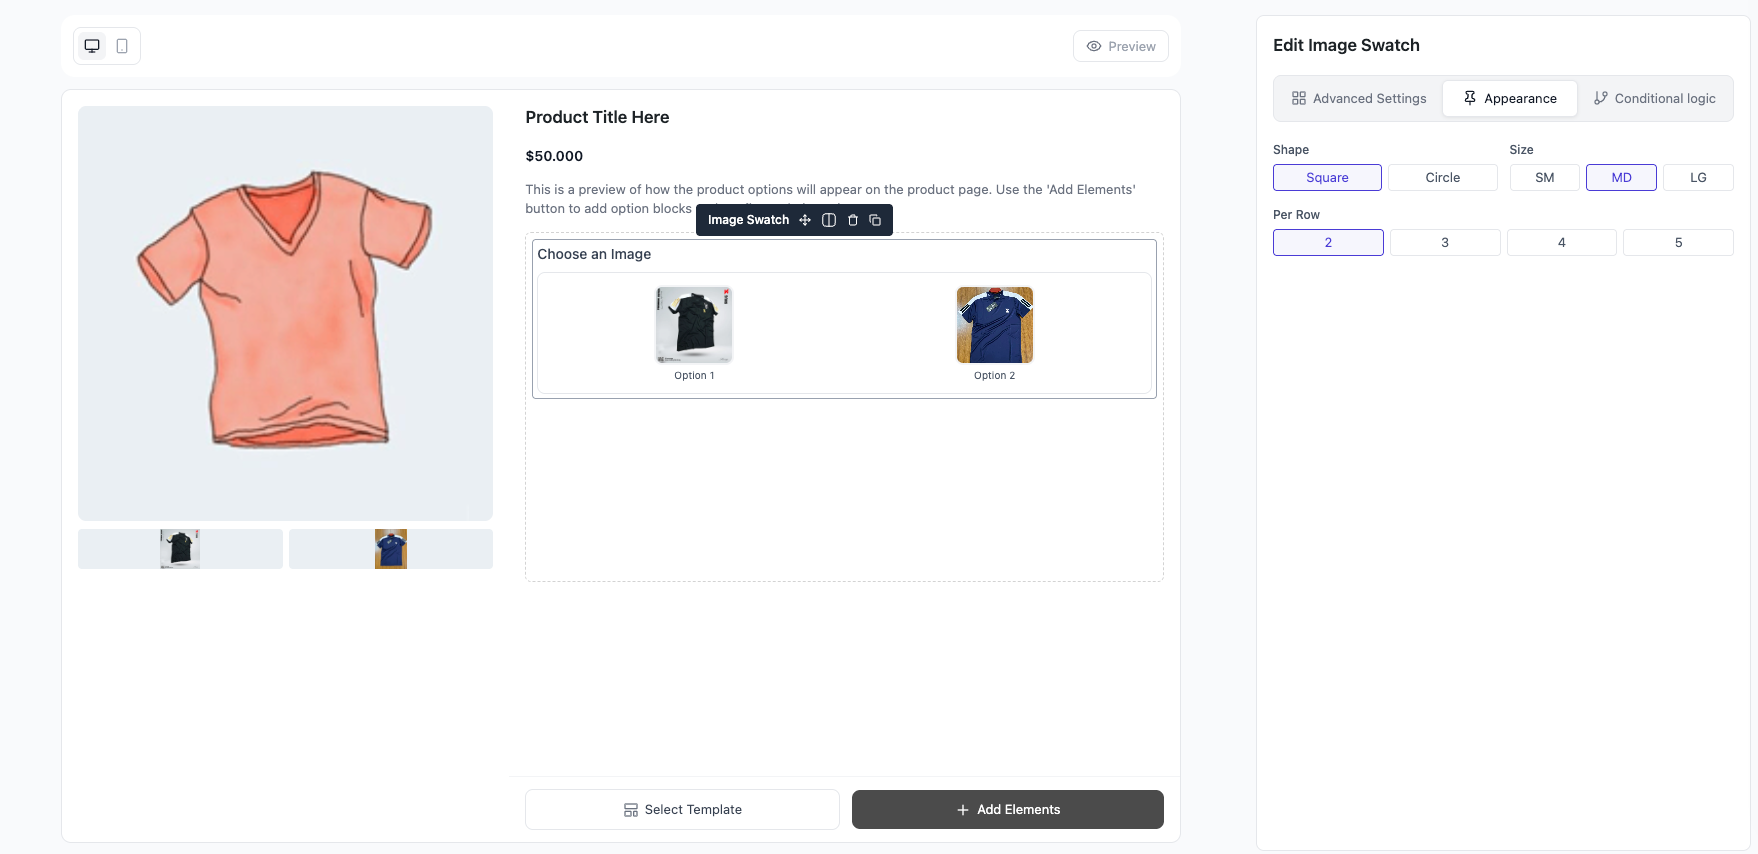Image resolution: width=1758 pixels, height=854 pixels.
Task: Open the Advanced Settings tab
Action: (1359, 98)
